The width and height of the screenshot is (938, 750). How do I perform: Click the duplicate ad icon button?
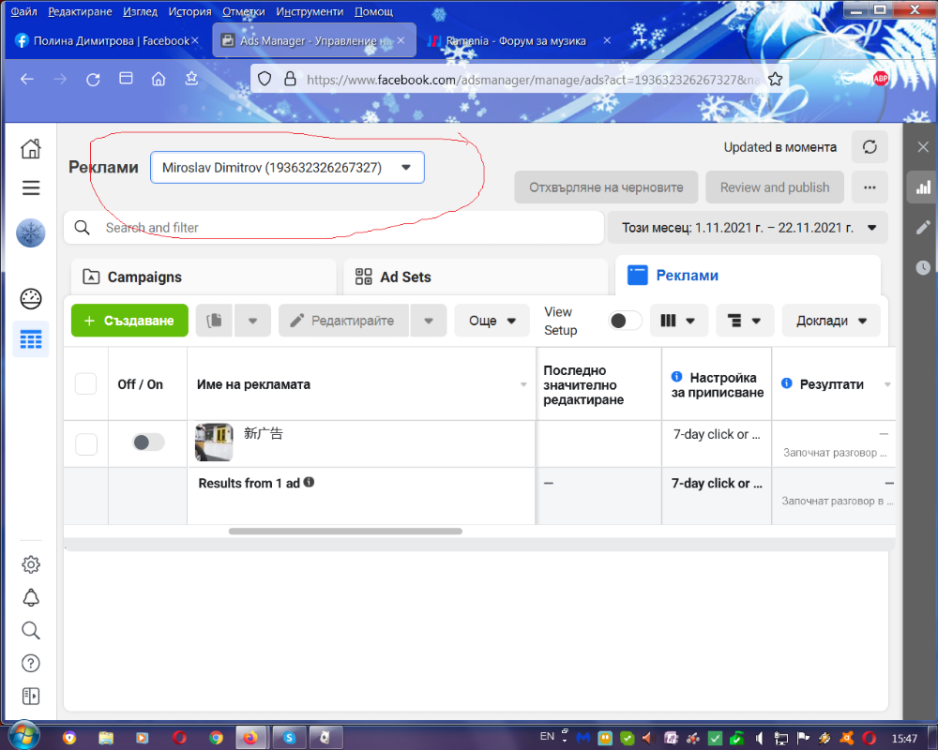click(x=214, y=321)
